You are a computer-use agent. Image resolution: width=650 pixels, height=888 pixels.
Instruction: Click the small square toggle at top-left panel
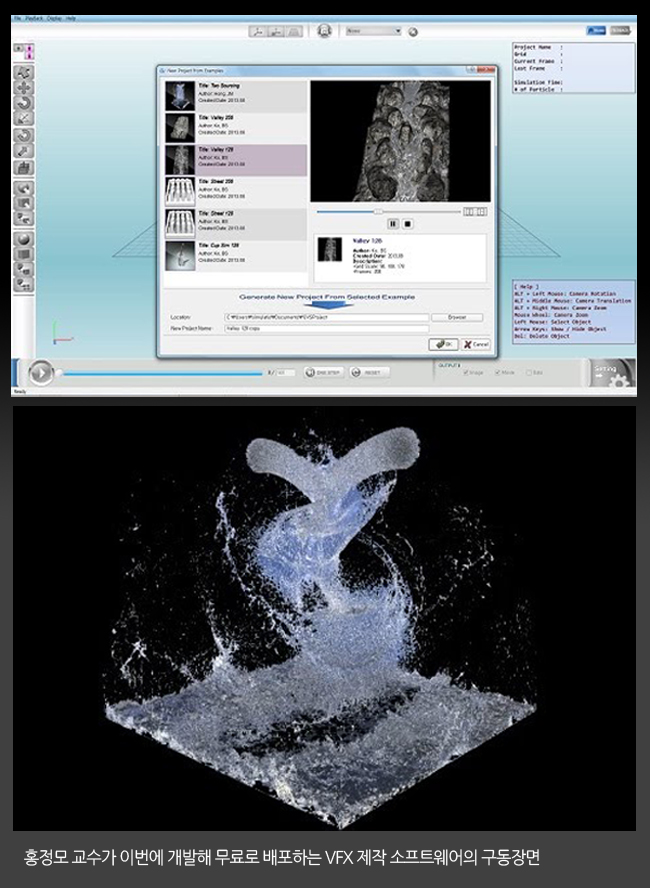(x=18, y=49)
